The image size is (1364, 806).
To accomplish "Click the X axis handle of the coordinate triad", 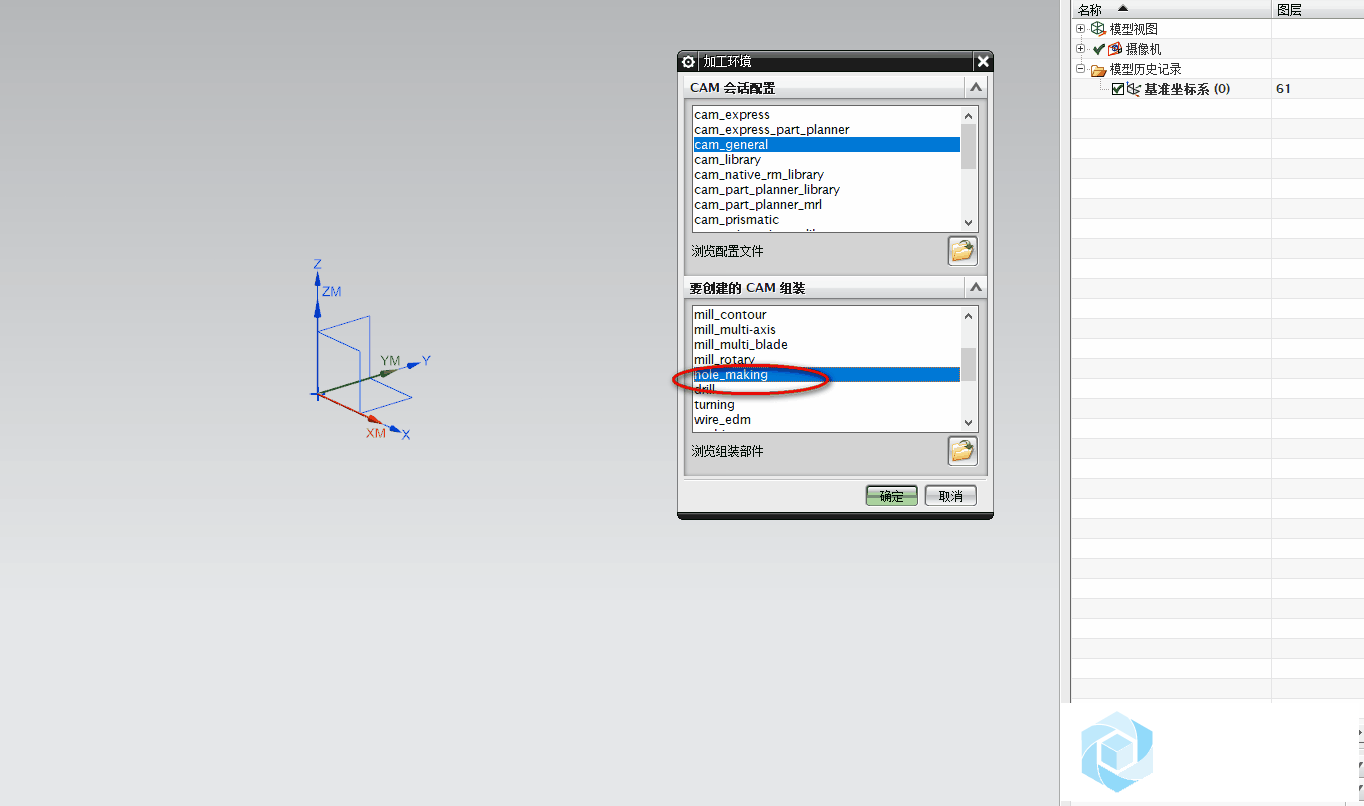I will coord(394,430).
